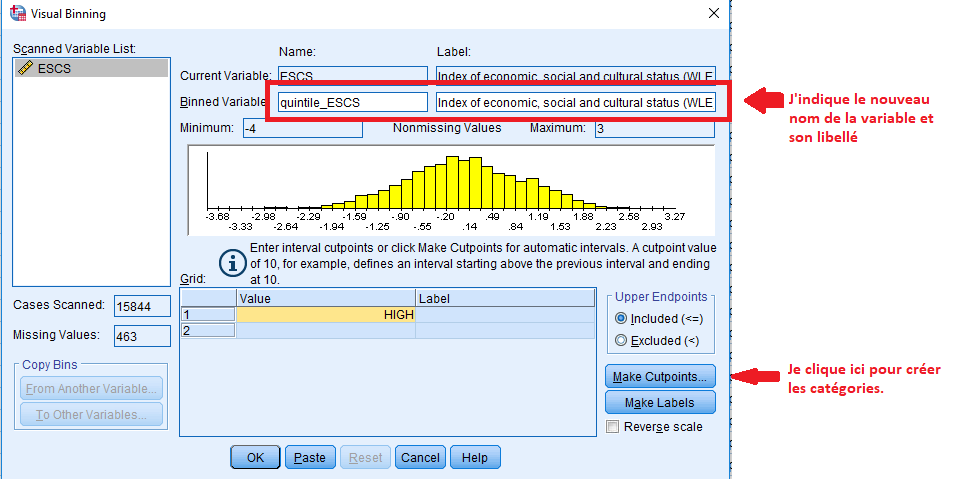Click the tallest histogram bar near -.20

coord(452,183)
